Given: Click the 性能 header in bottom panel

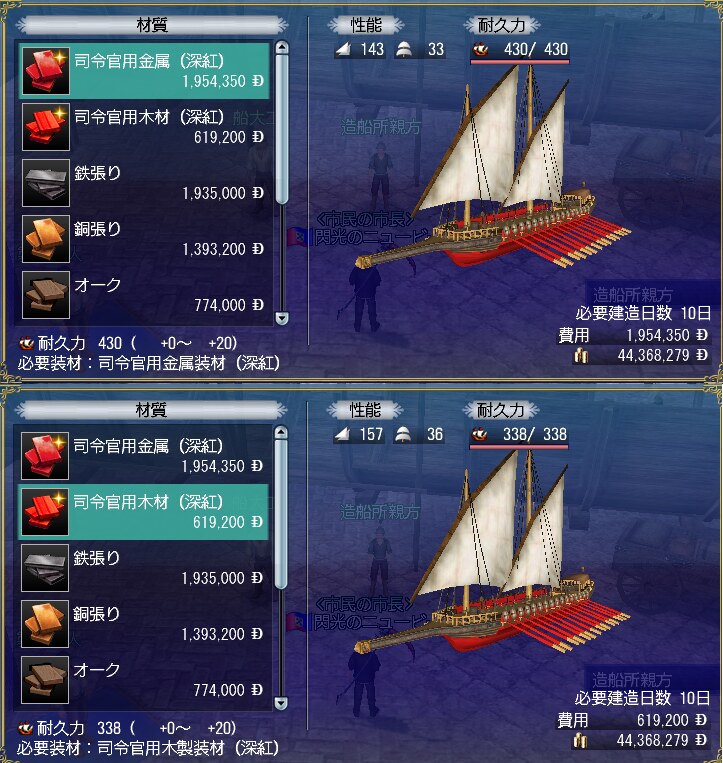Looking at the screenshot, I should 365,410.
